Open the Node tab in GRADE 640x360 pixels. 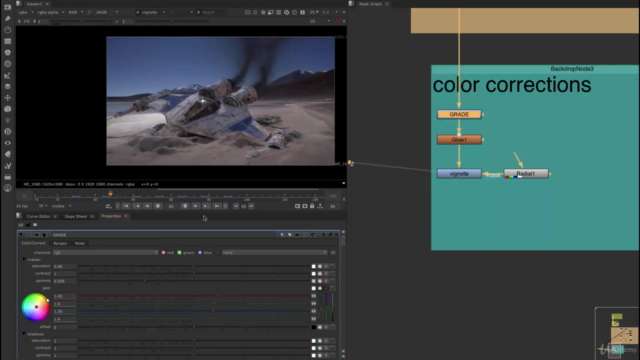coord(80,243)
